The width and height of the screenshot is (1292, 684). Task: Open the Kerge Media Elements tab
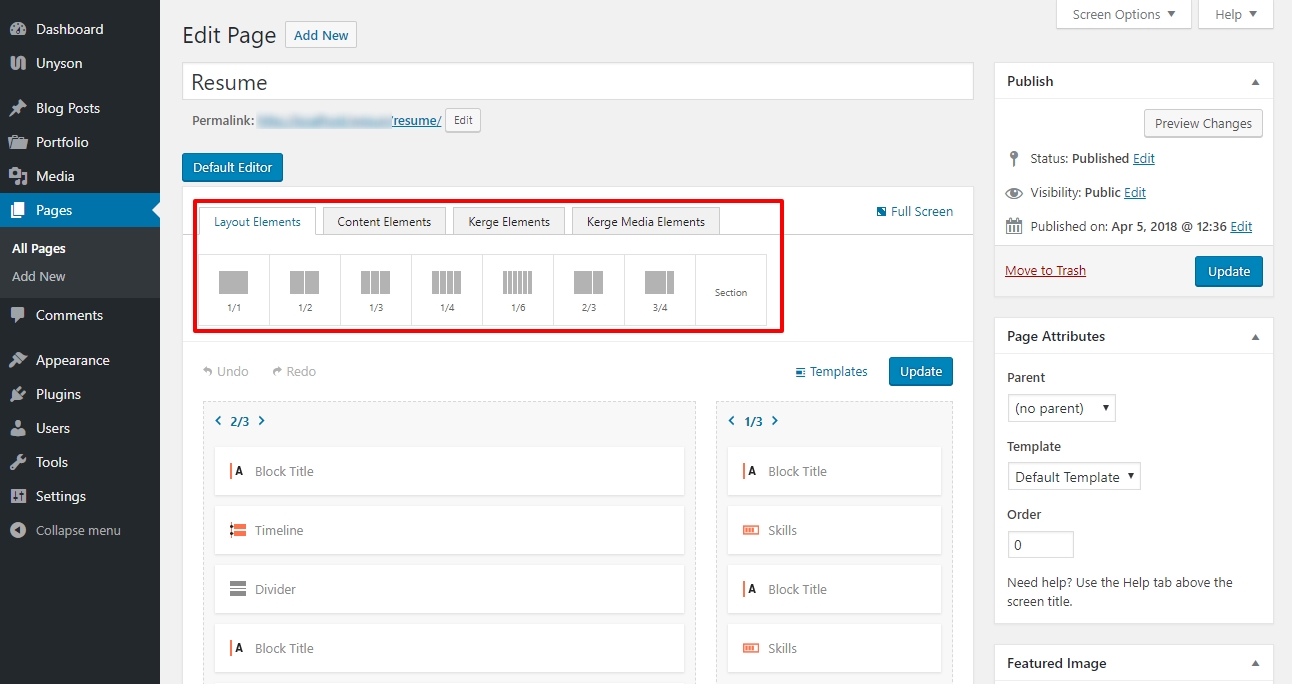645,222
